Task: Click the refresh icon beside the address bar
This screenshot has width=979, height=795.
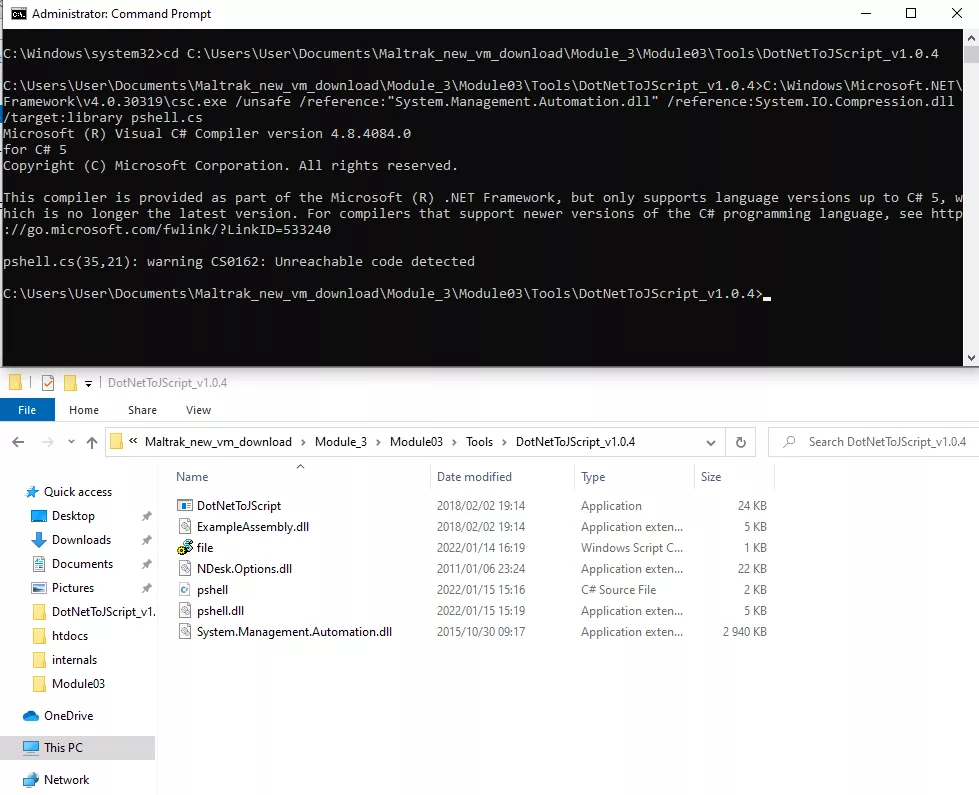Action: click(x=738, y=441)
